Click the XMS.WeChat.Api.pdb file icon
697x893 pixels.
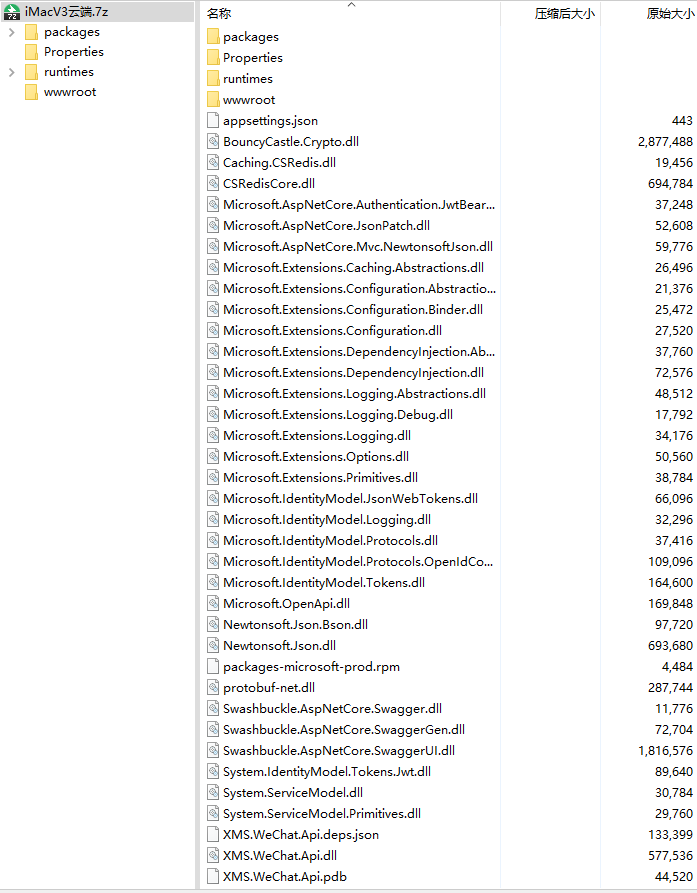(213, 877)
